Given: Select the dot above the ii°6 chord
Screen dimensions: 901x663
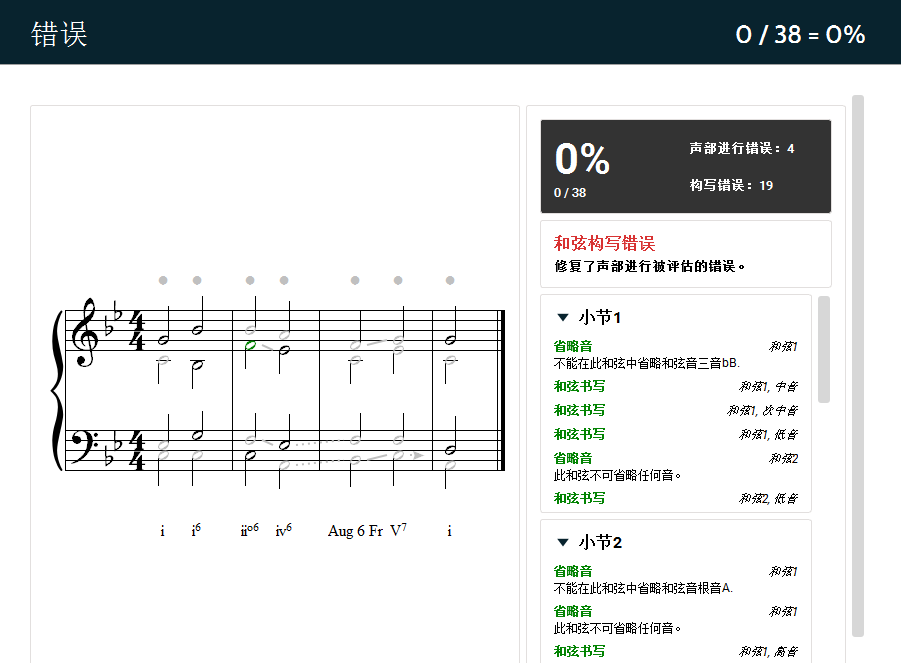Looking at the screenshot, I should 250,280.
